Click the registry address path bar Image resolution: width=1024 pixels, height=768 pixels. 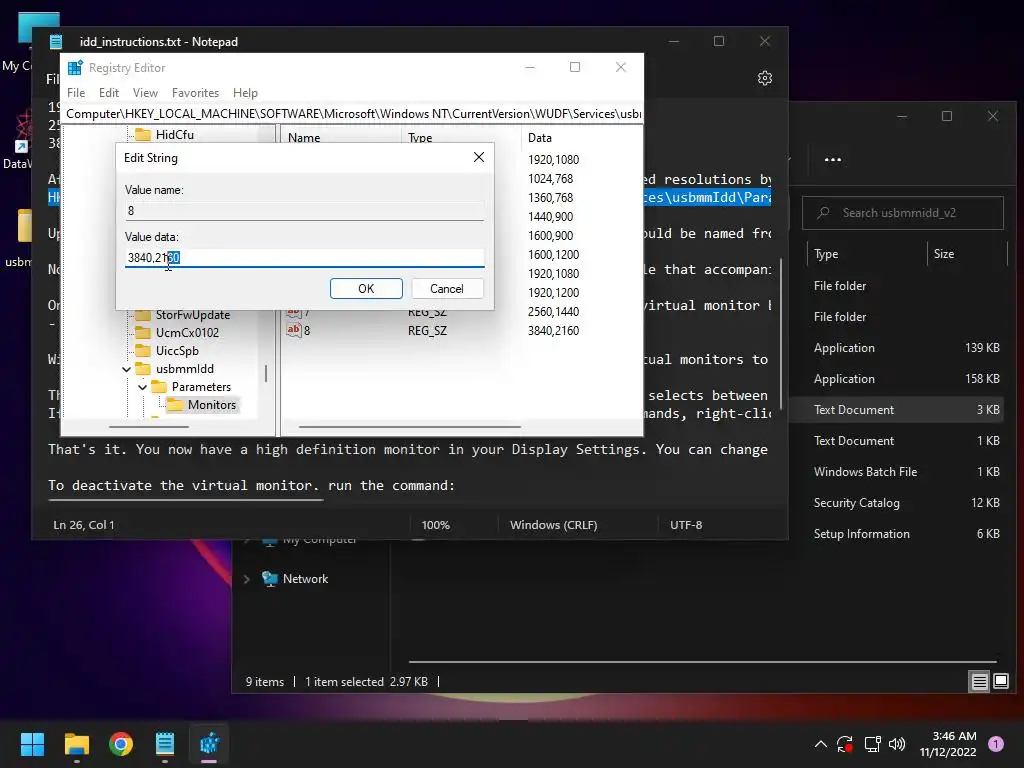click(x=353, y=114)
